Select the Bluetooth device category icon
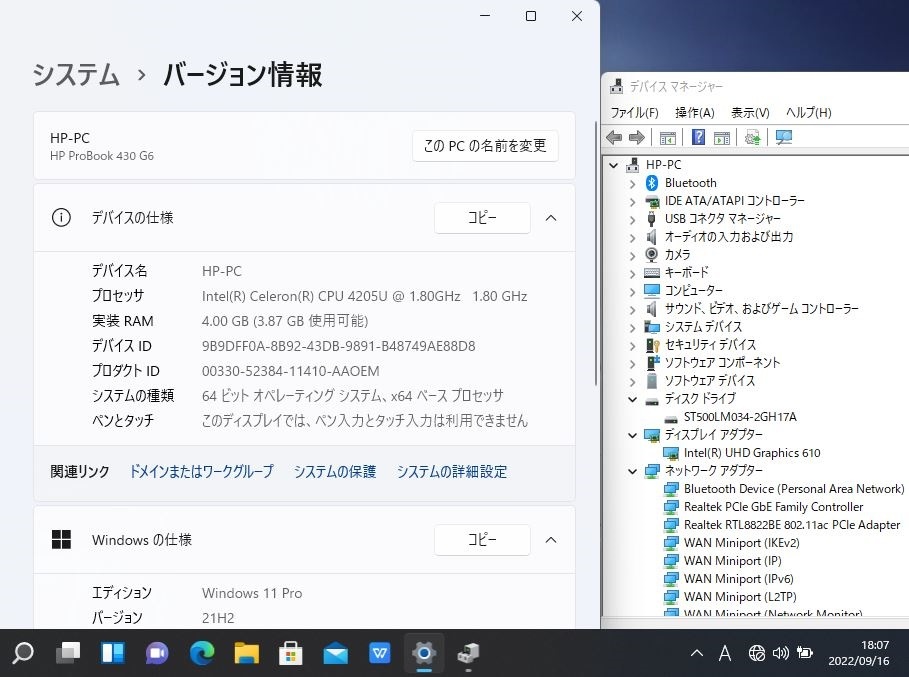The width and height of the screenshot is (909, 677). coord(652,183)
